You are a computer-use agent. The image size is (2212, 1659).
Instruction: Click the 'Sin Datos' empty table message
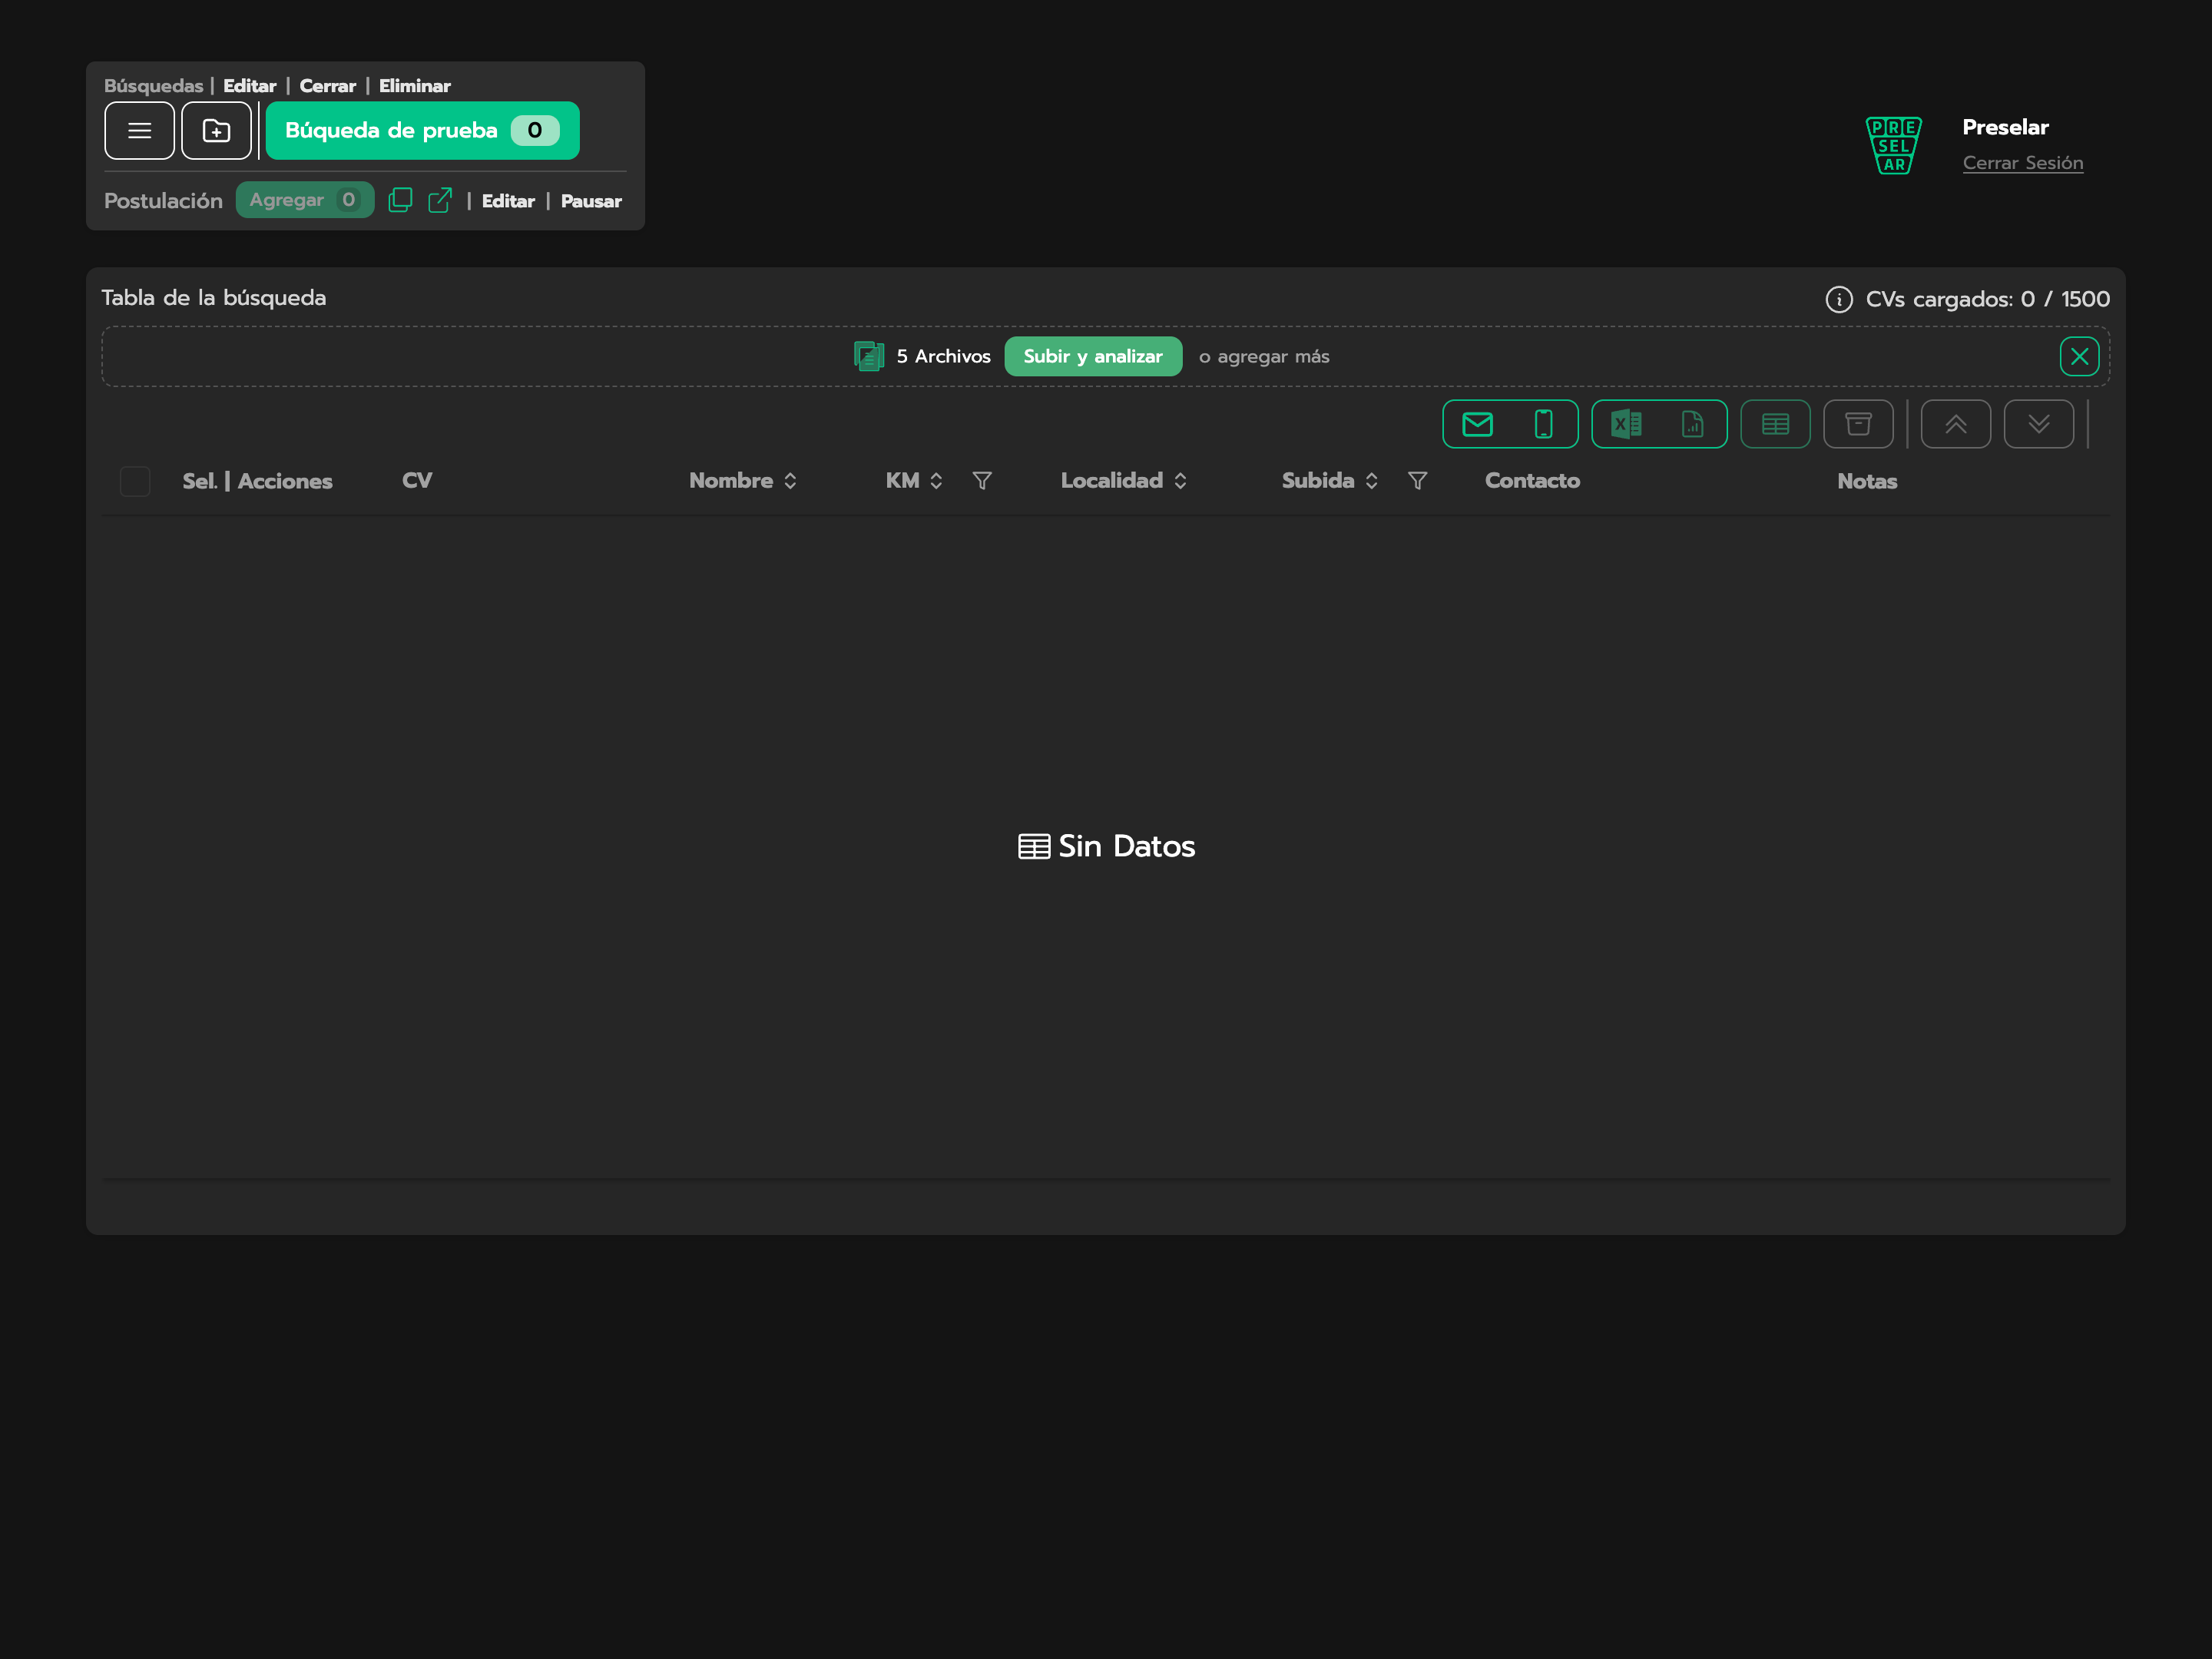[1106, 846]
